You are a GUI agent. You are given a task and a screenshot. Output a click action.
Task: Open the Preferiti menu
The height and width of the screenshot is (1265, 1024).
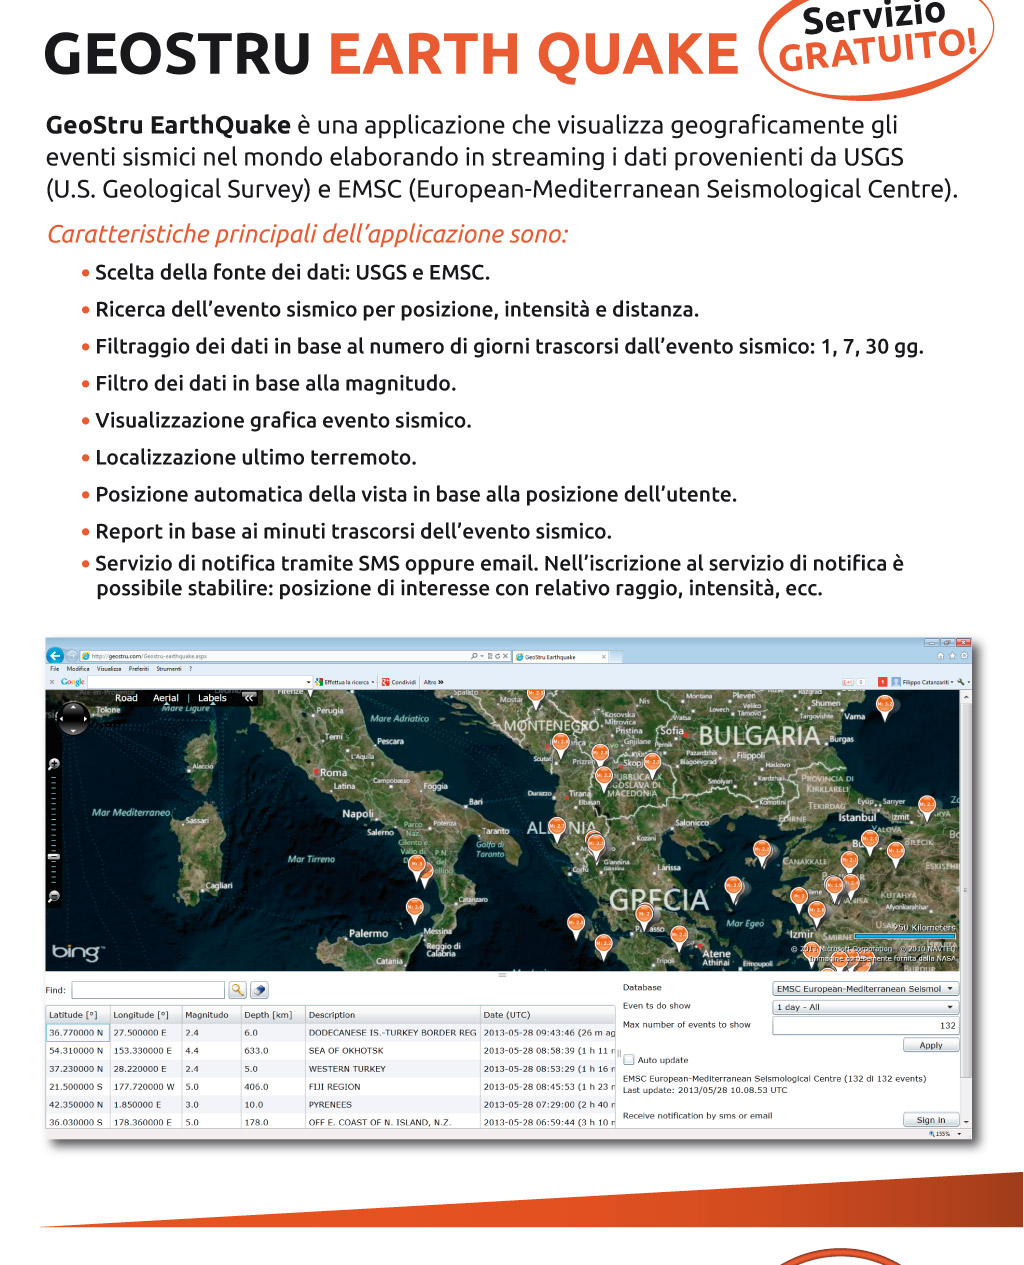coord(139,669)
